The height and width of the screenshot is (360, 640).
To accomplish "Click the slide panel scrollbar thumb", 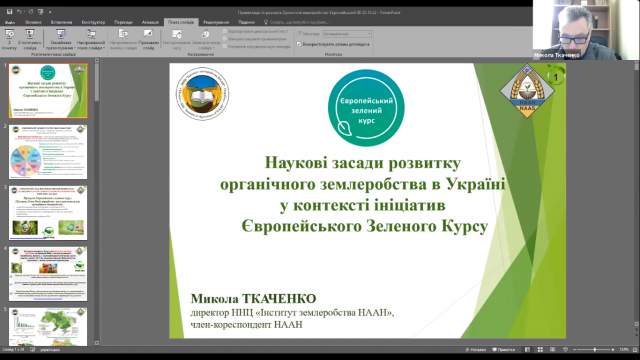I will point(97,82).
